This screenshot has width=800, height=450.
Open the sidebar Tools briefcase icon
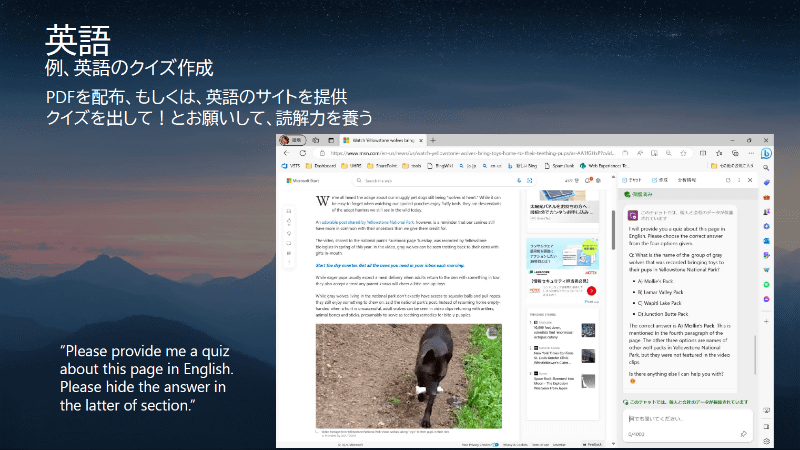click(x=766, y=197)
